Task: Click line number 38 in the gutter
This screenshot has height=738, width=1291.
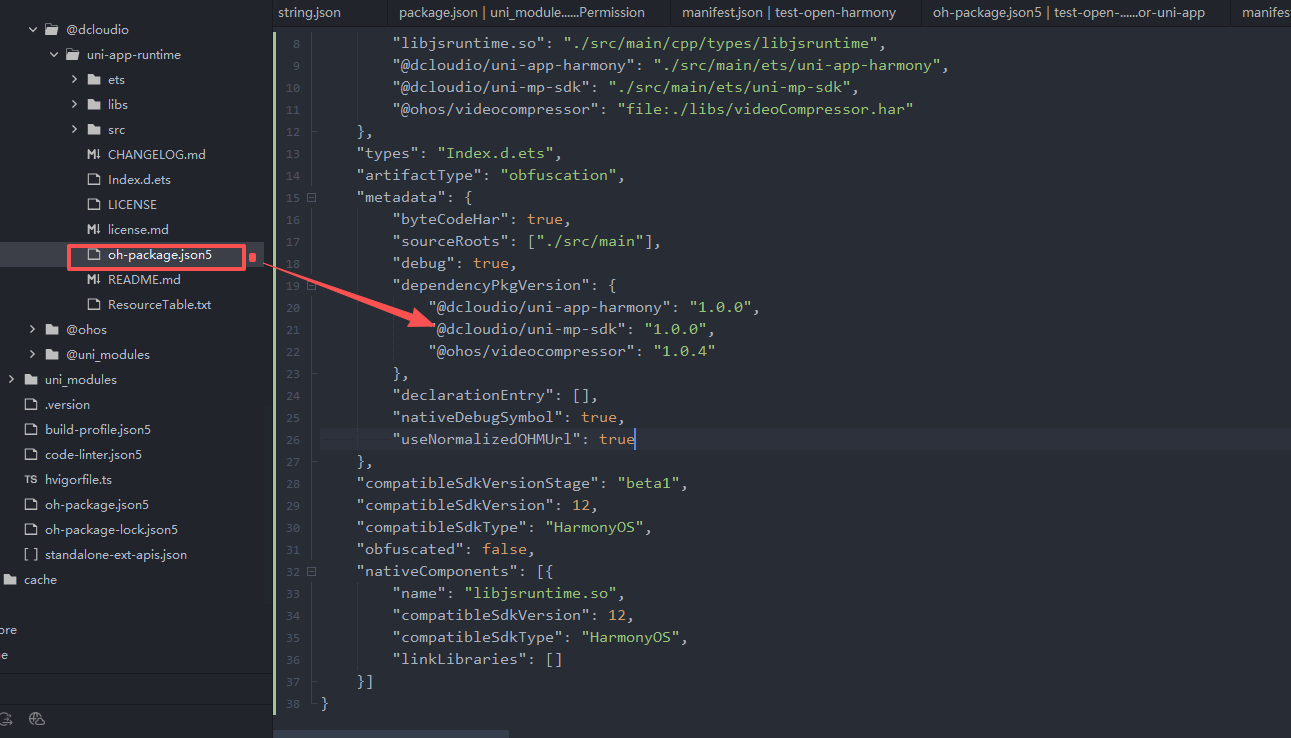Action: pos(292,703)
